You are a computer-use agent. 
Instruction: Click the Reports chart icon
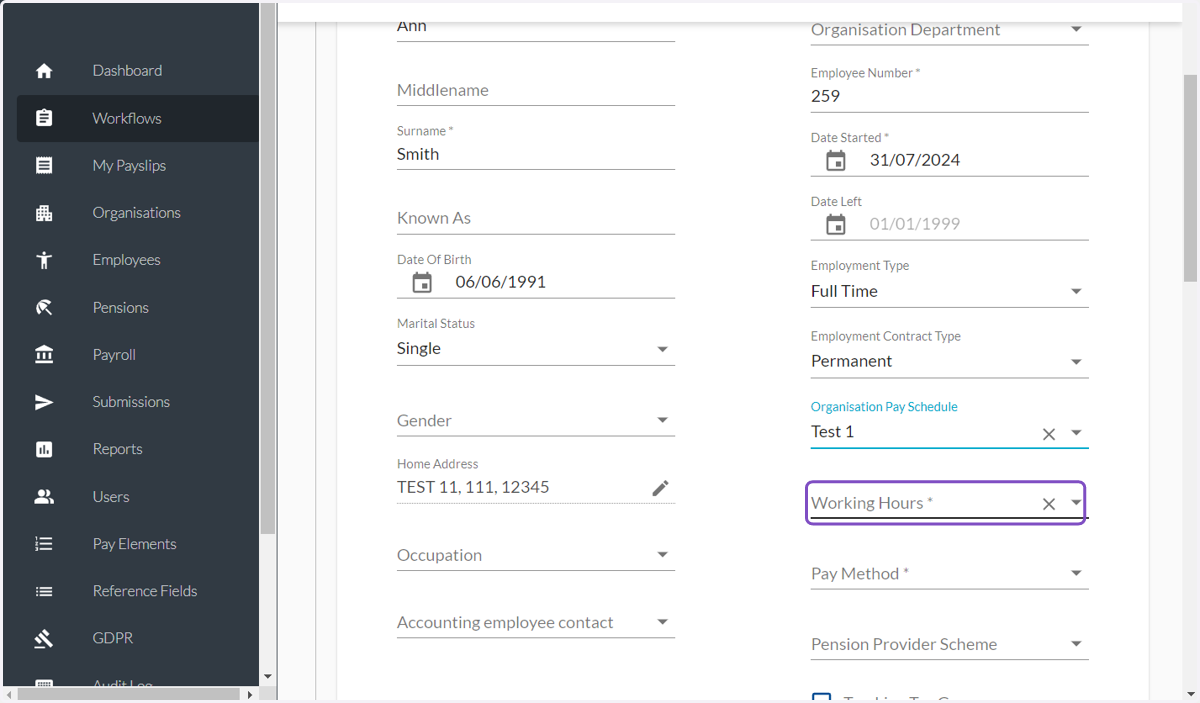(x=44, y=449)
